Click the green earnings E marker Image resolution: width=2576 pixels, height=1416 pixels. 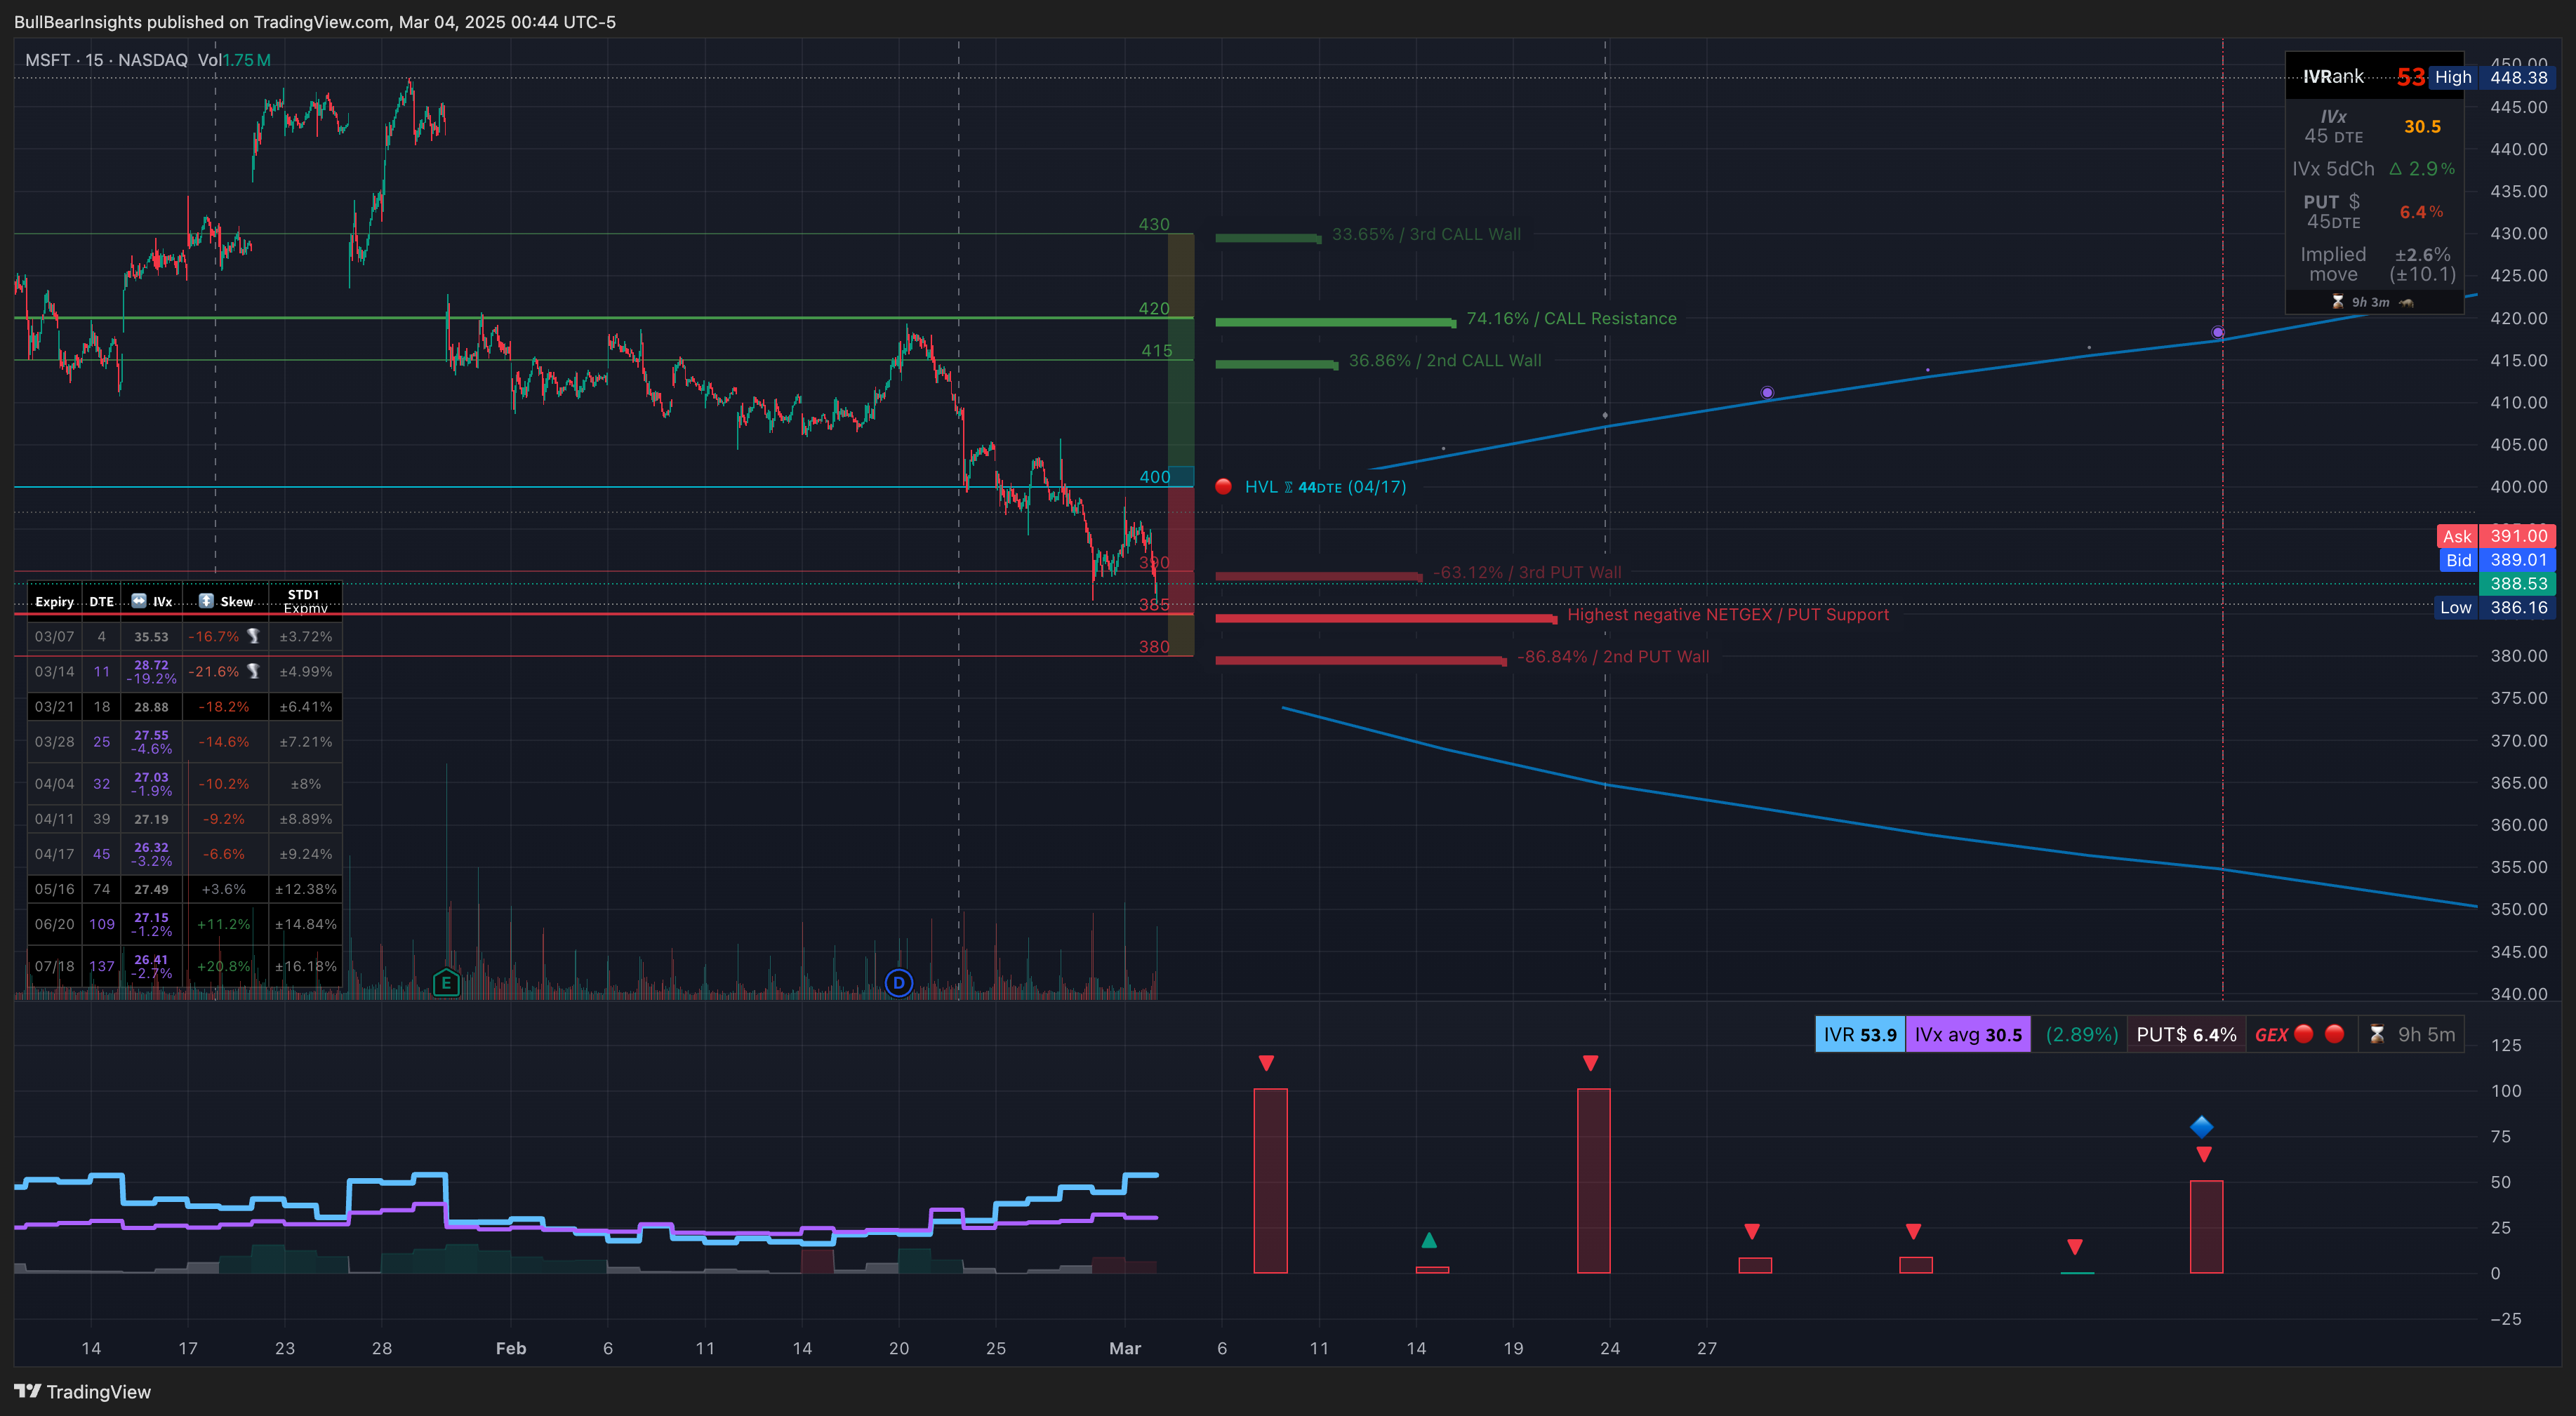coord(446,983)
